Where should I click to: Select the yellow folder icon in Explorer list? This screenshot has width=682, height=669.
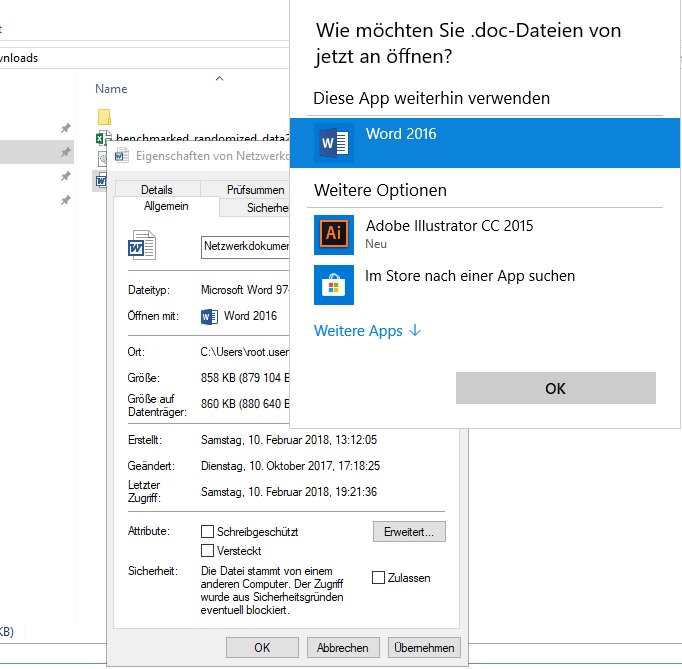(x=104, y=117)
